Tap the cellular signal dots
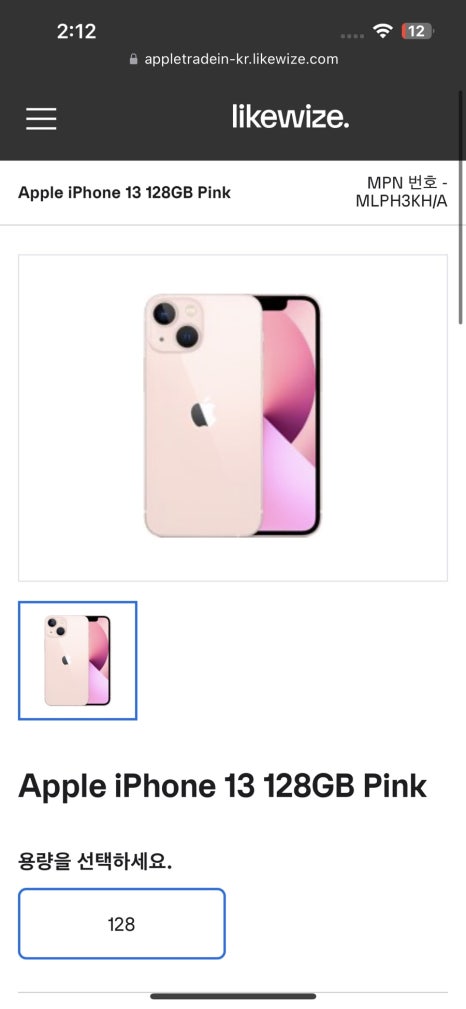The width and height of the screenshot is (466, 1009). coord(352,36)
